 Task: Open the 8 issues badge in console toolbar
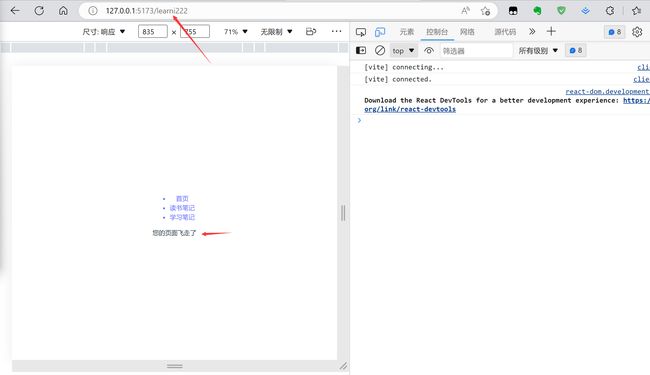pyautogui.click(x=576, y=51)
